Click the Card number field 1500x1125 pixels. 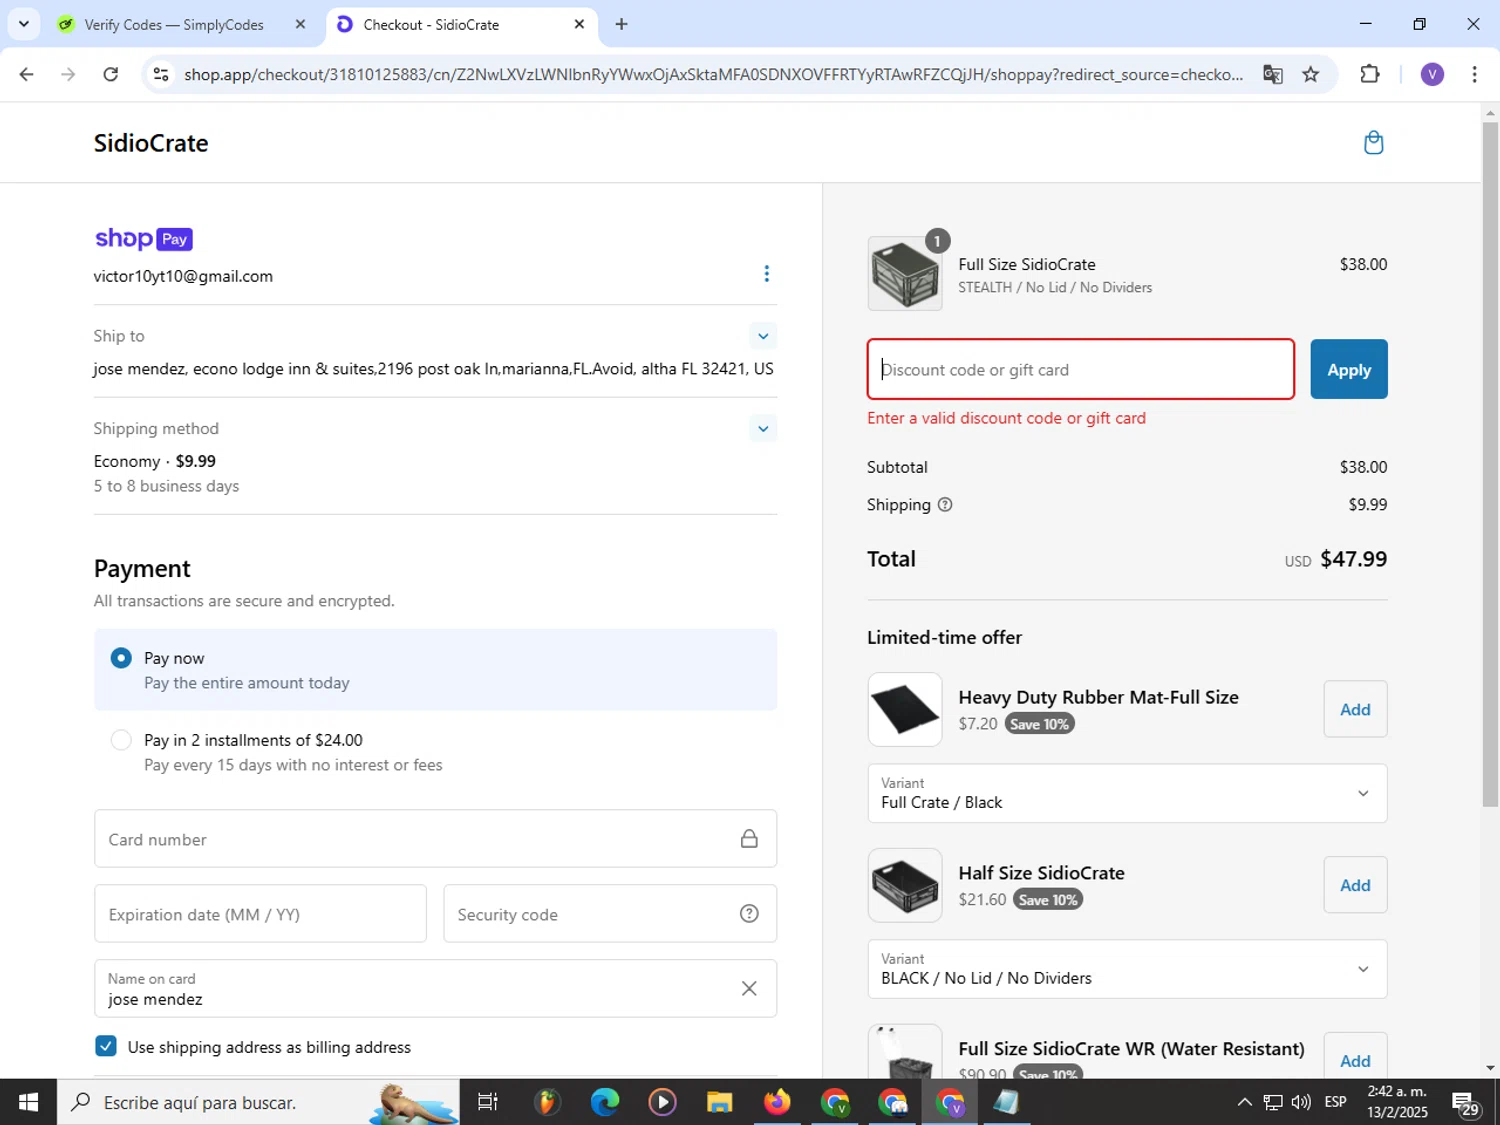[x=435, y=839]
